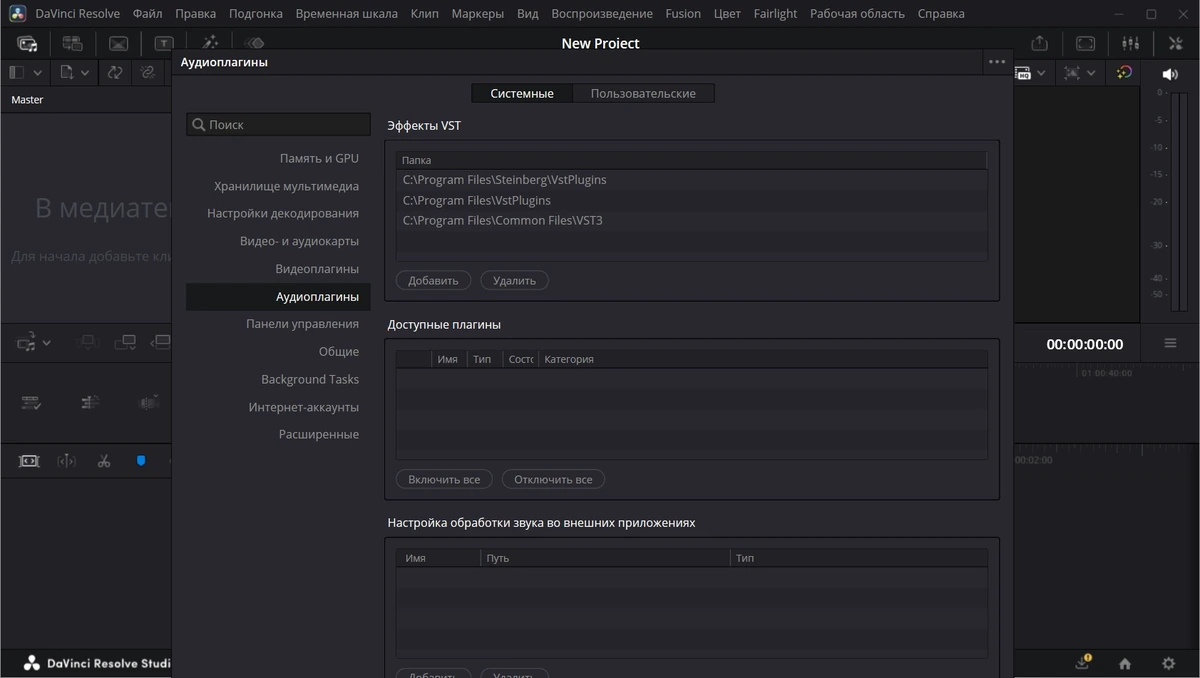The height and width of the screenshot is (678, 1200).
Task: Open the Файл menu
Action: tap(147, 14)
